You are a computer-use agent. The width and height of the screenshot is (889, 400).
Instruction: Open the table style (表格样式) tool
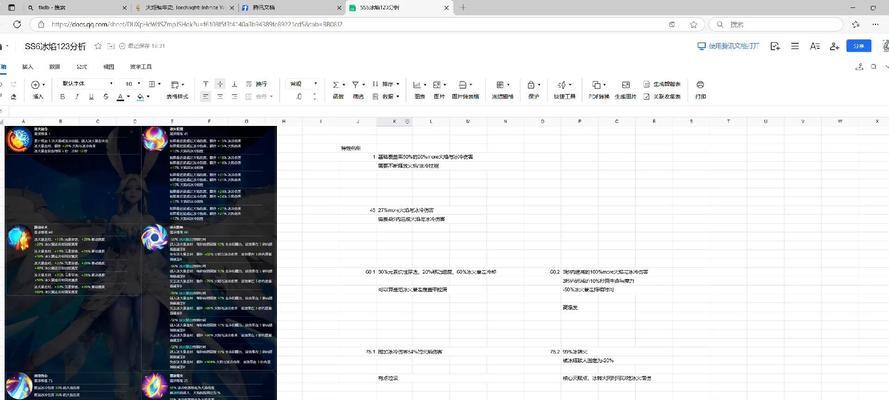click(x=177, y=91)
